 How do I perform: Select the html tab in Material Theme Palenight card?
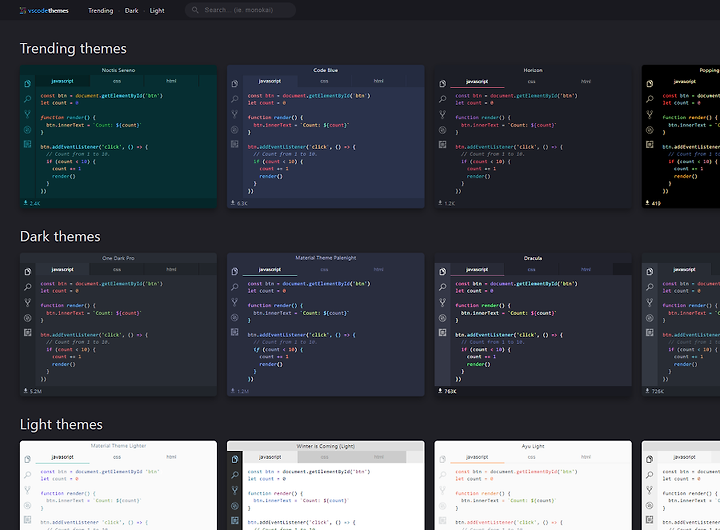378,270
